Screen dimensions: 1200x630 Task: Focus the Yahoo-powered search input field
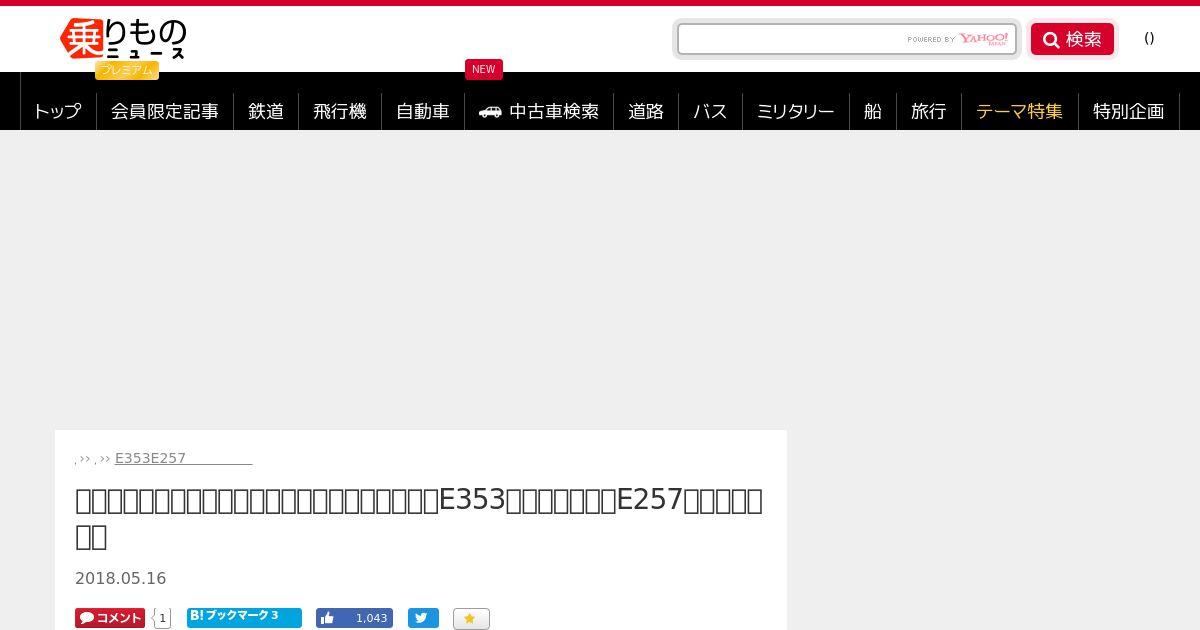point(846,39)
